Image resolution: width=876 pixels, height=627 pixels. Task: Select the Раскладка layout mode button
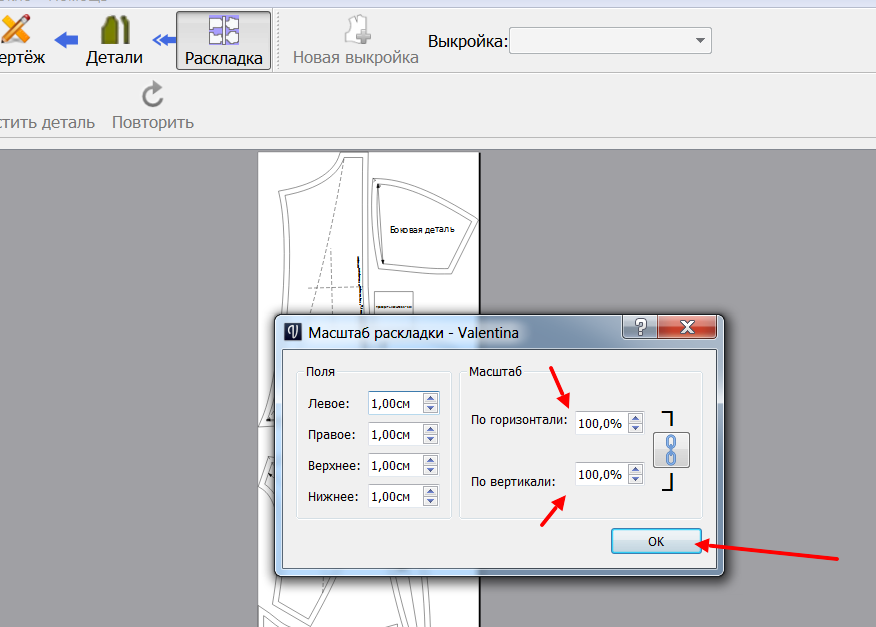click(x=224, y=40)
